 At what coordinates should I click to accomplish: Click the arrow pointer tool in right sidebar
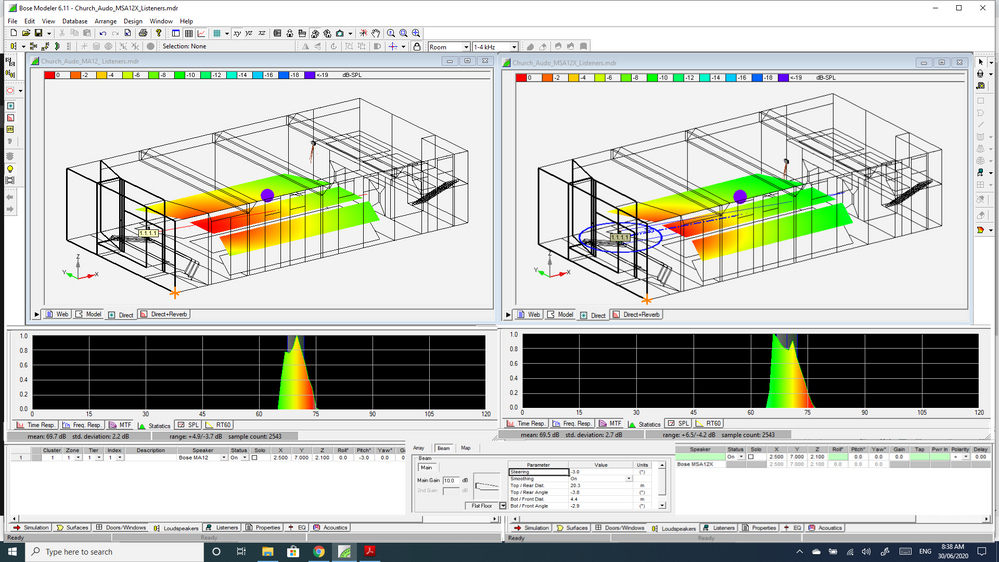pyautogui.click(x=981, y=62)
